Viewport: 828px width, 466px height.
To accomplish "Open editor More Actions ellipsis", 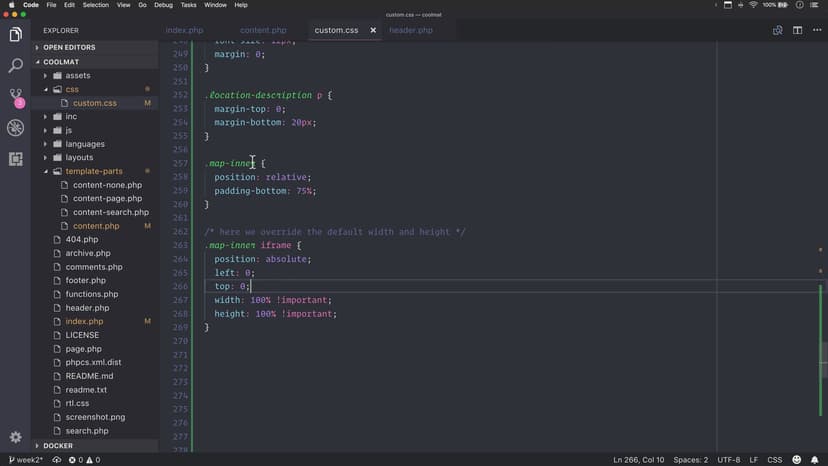I will [816, 30].
